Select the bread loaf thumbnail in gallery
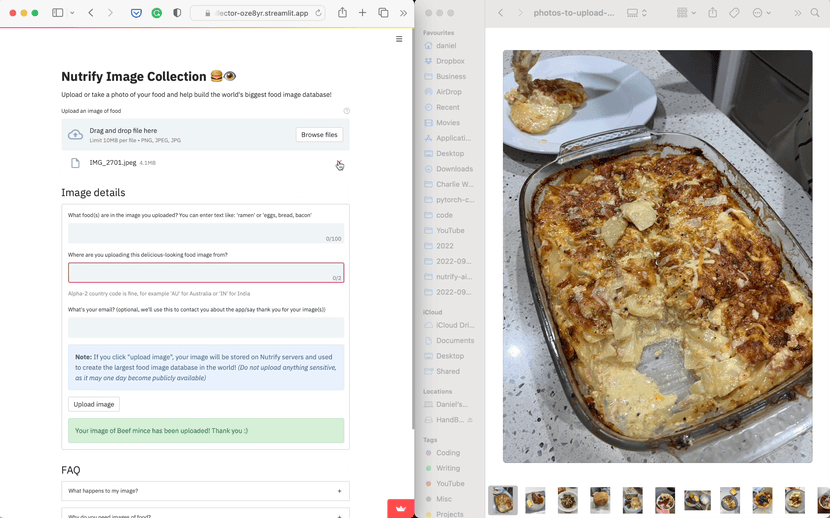The height and width of the screenshot is (518, 830). point(600,500)
